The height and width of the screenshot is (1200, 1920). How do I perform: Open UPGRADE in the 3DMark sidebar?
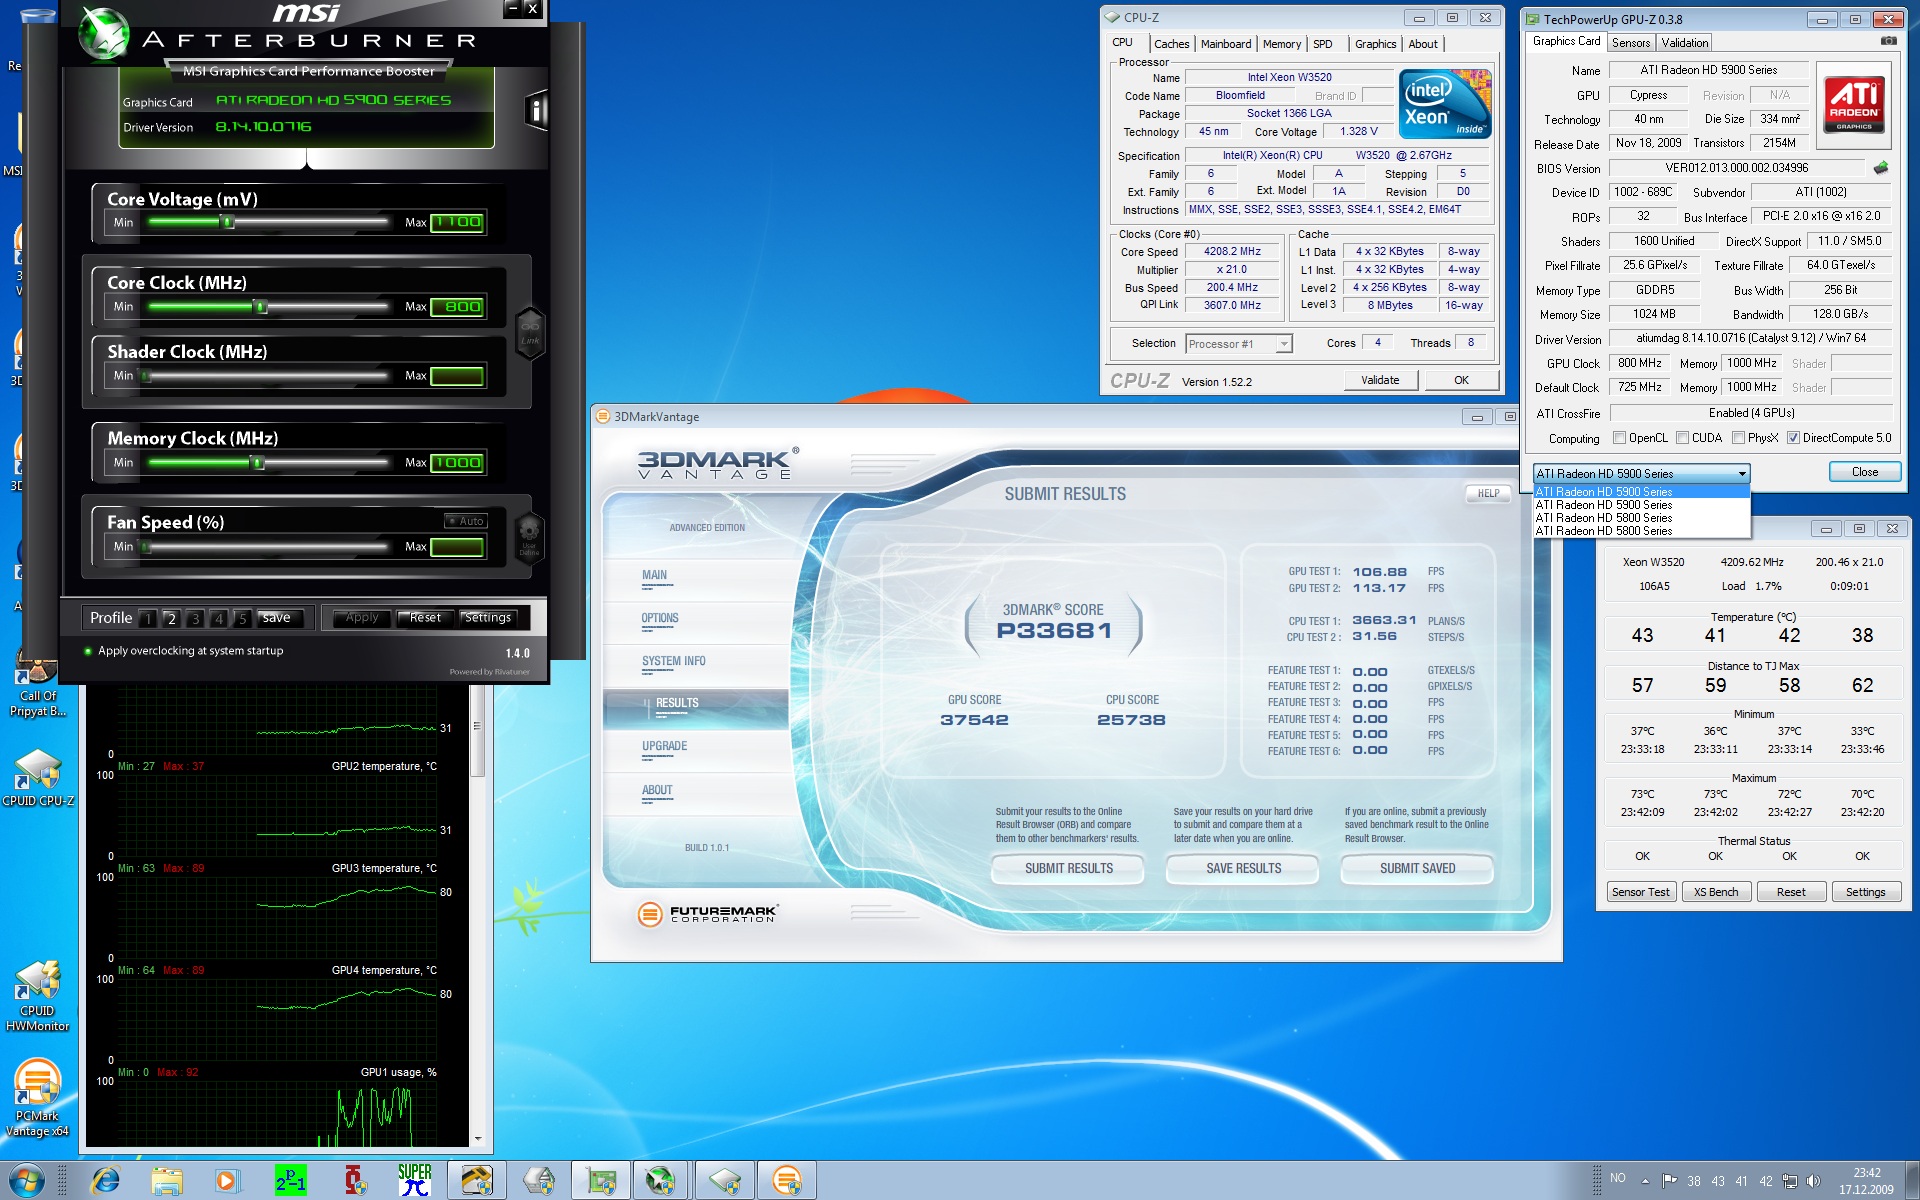664,746
